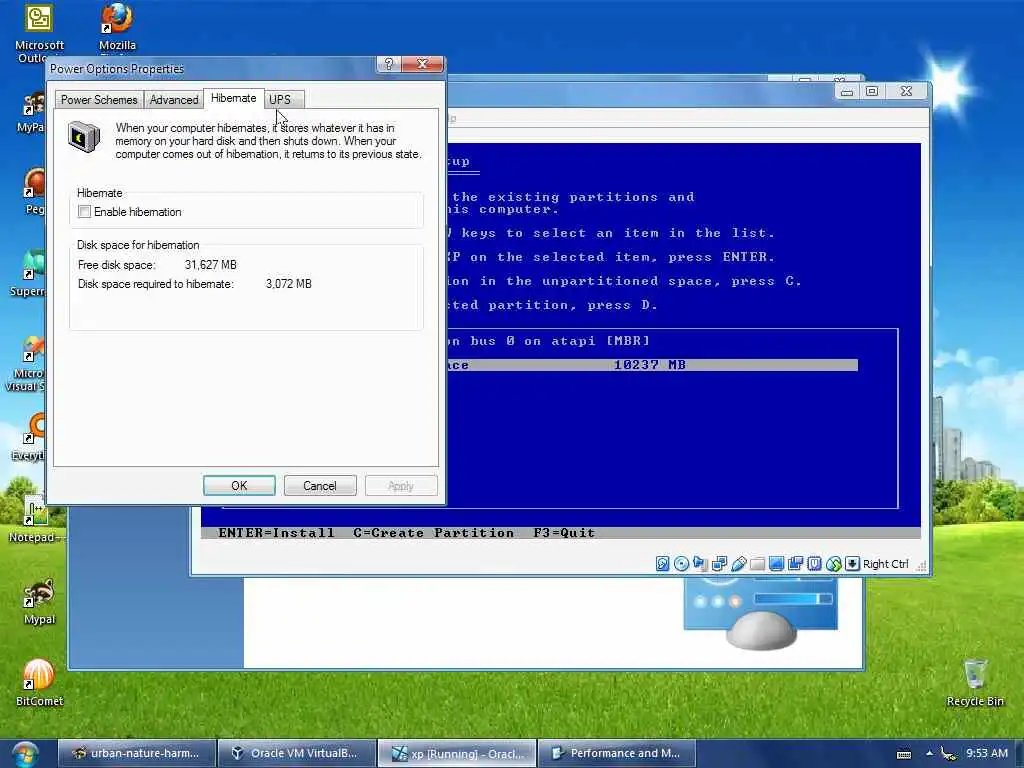This screenshot has width=1024, height=768.
Task: Cancel the Power Options dialog
Action: point(320,485)
